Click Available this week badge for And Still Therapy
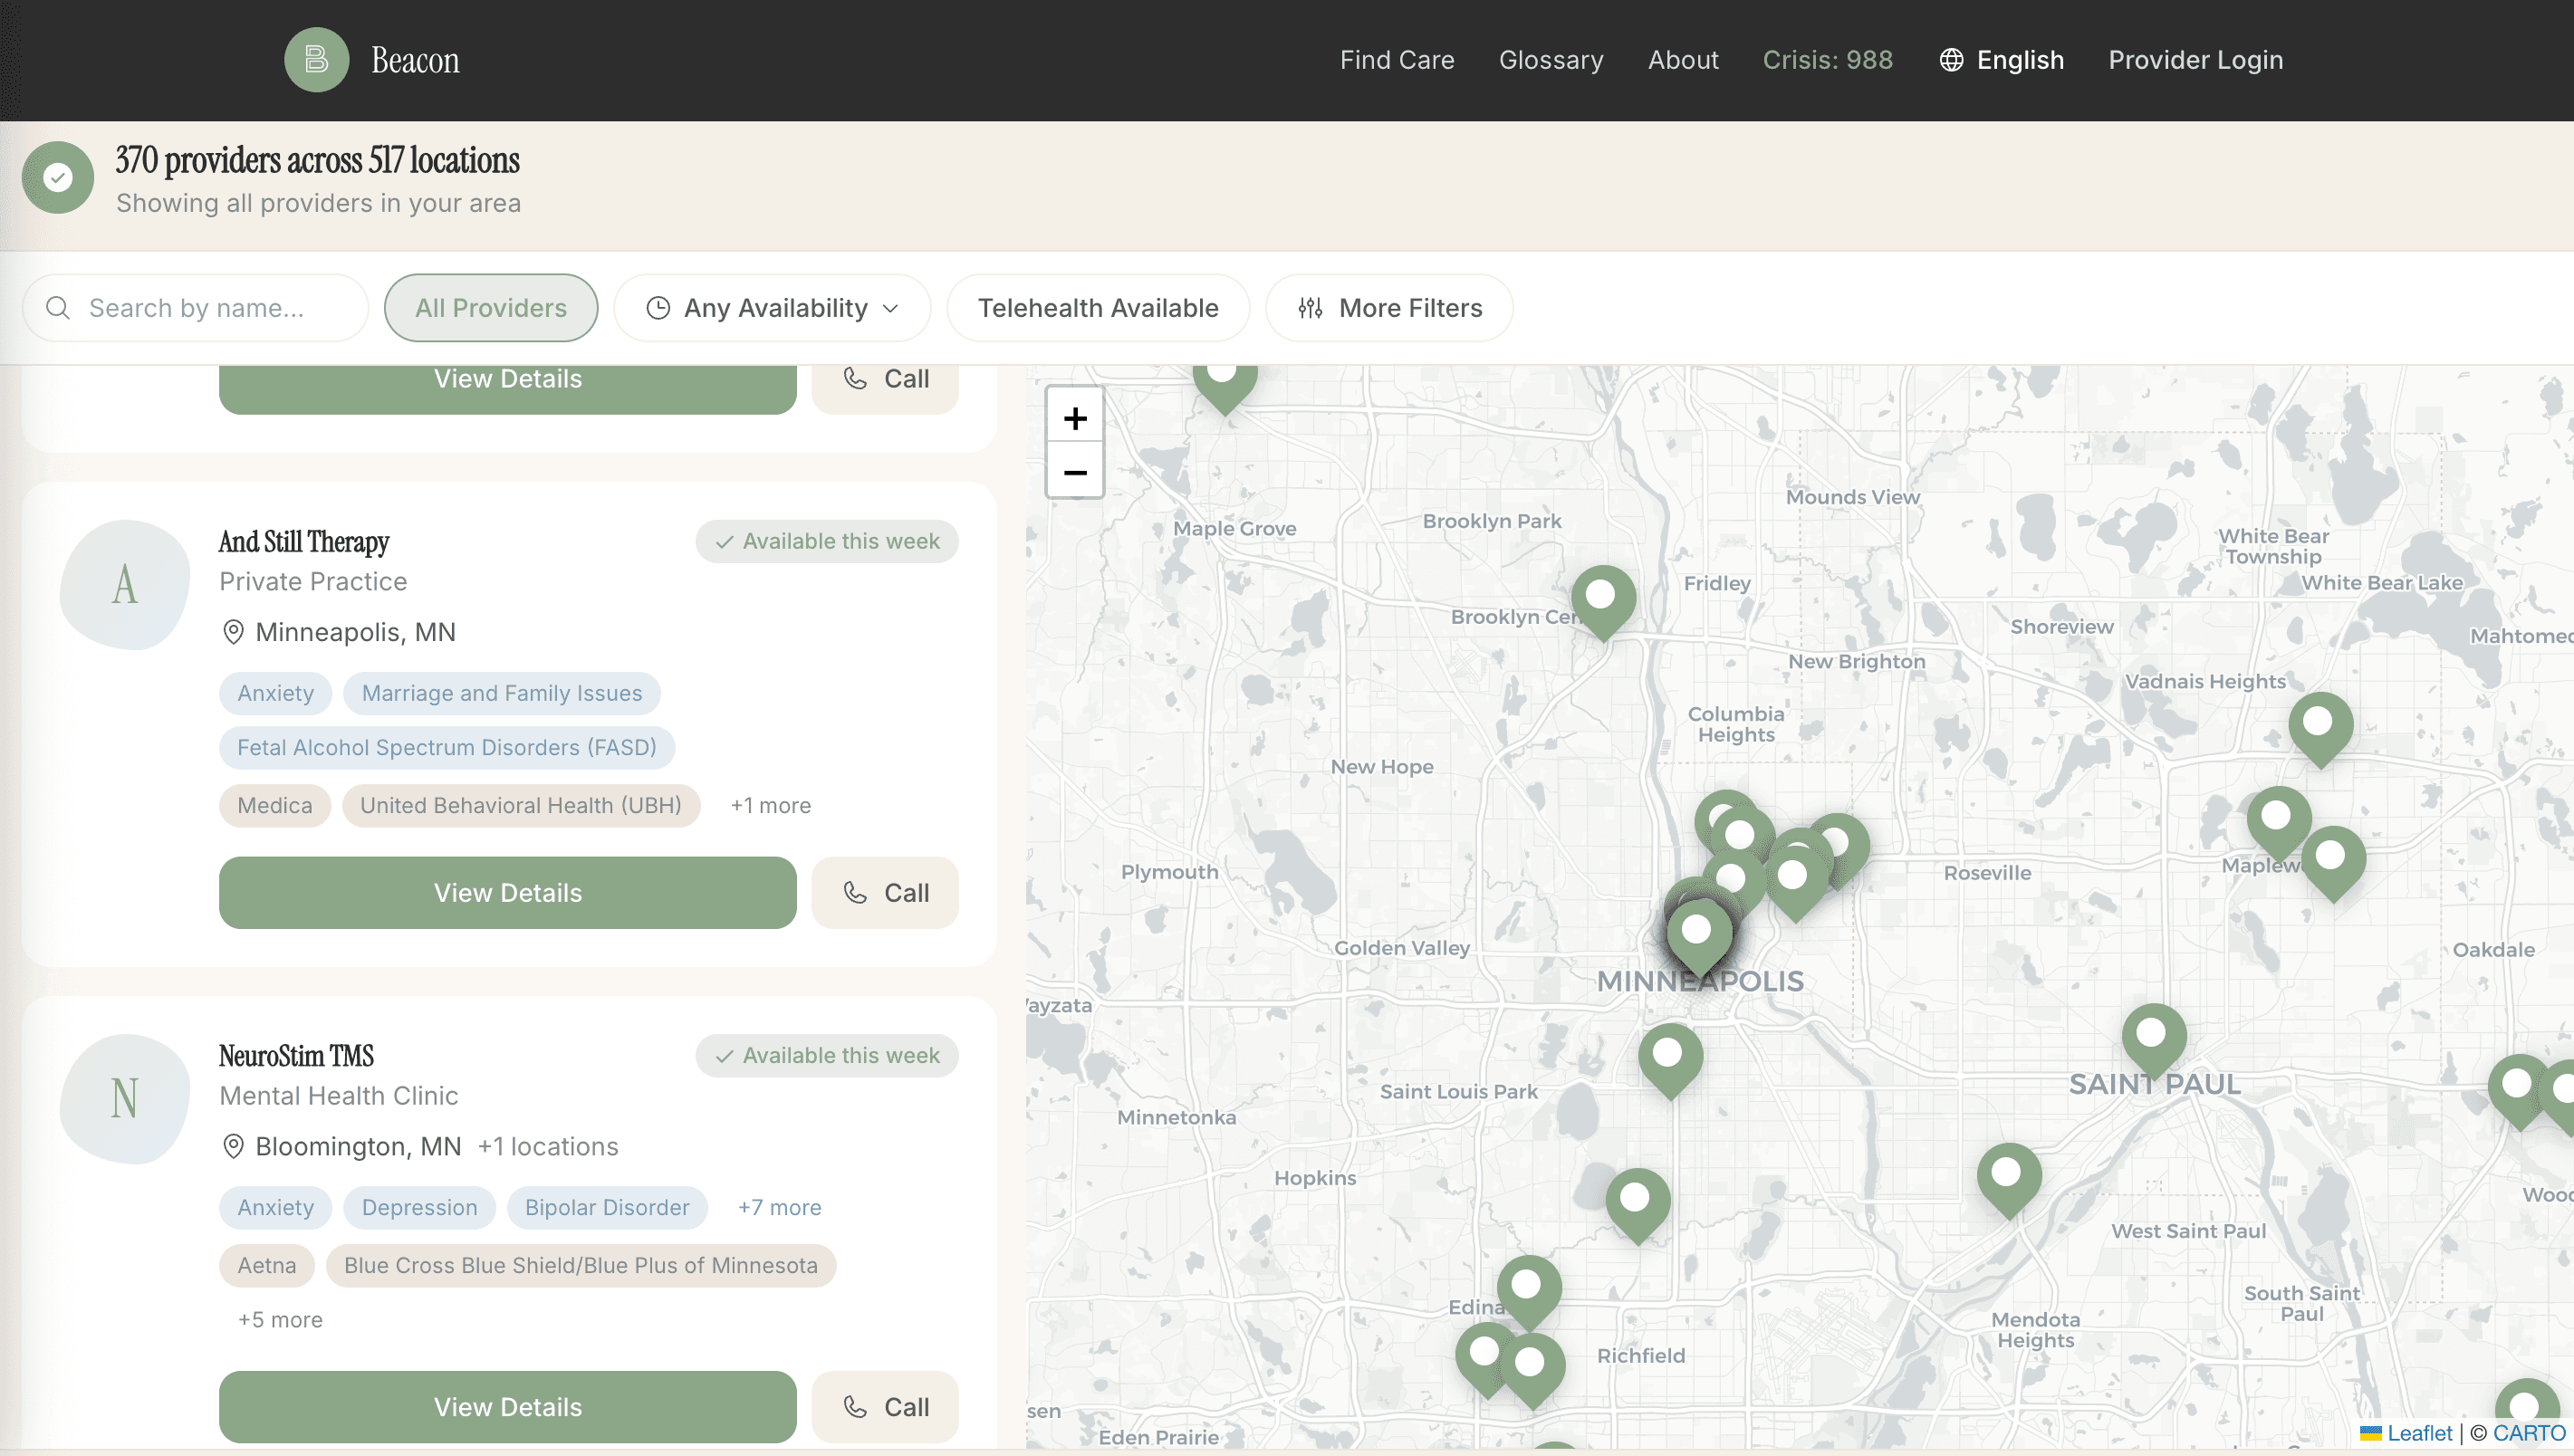This screenshot has height=1456, width=2574. (x=827, y=542)
